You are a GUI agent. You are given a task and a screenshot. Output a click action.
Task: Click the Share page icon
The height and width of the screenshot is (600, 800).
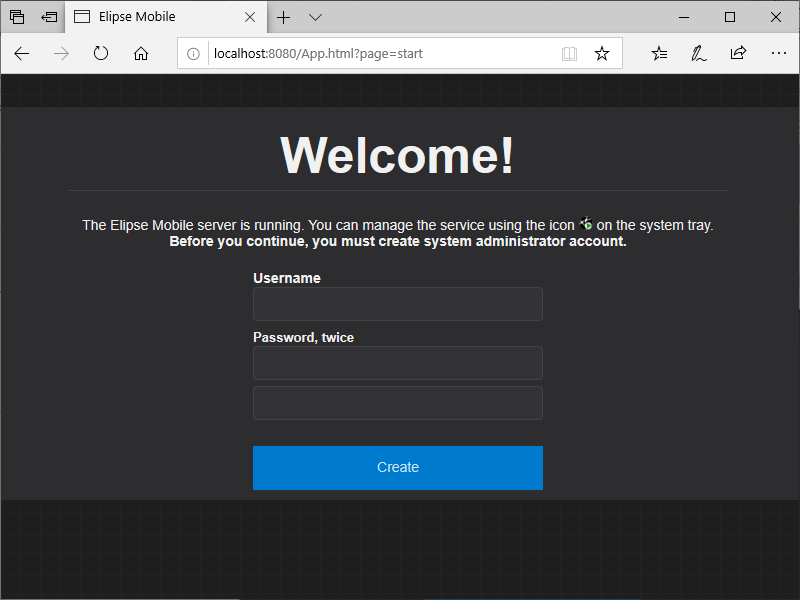coord(738,53)
